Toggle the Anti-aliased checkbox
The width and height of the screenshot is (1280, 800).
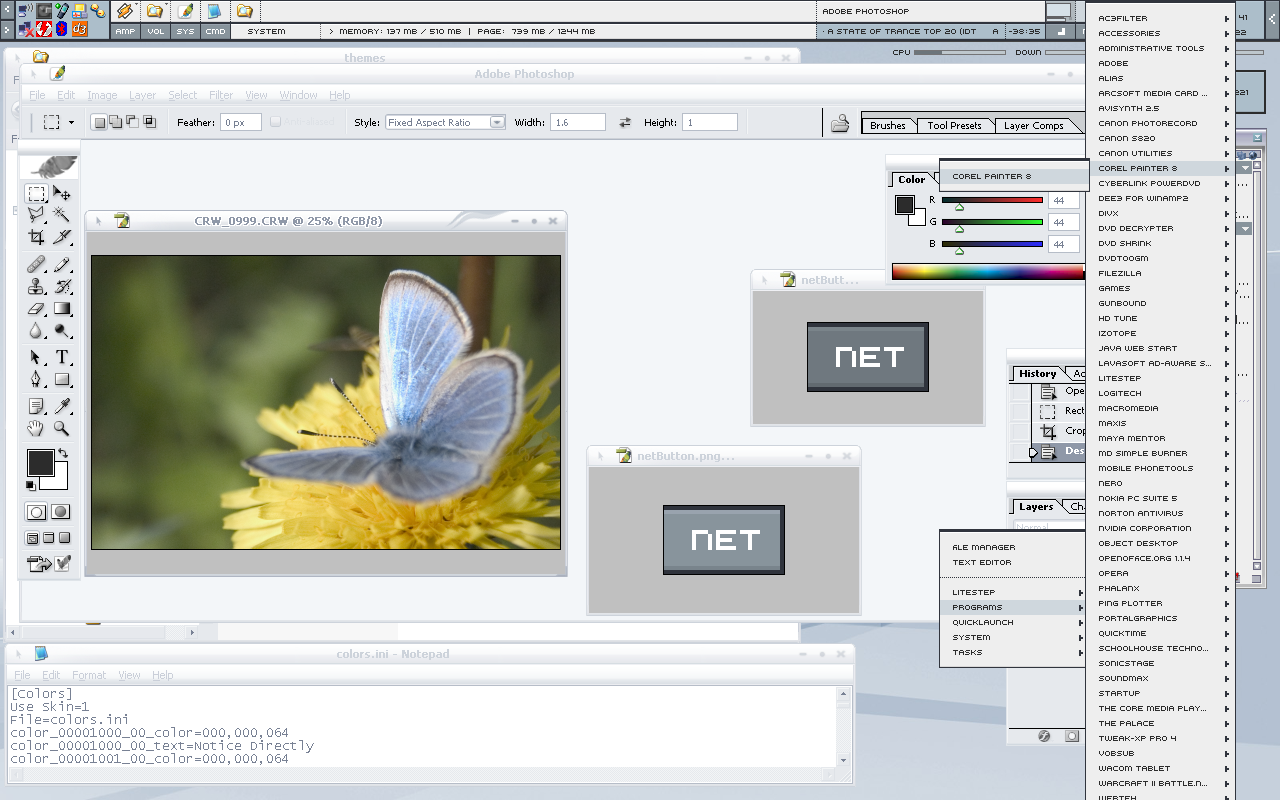click(276, 122)
